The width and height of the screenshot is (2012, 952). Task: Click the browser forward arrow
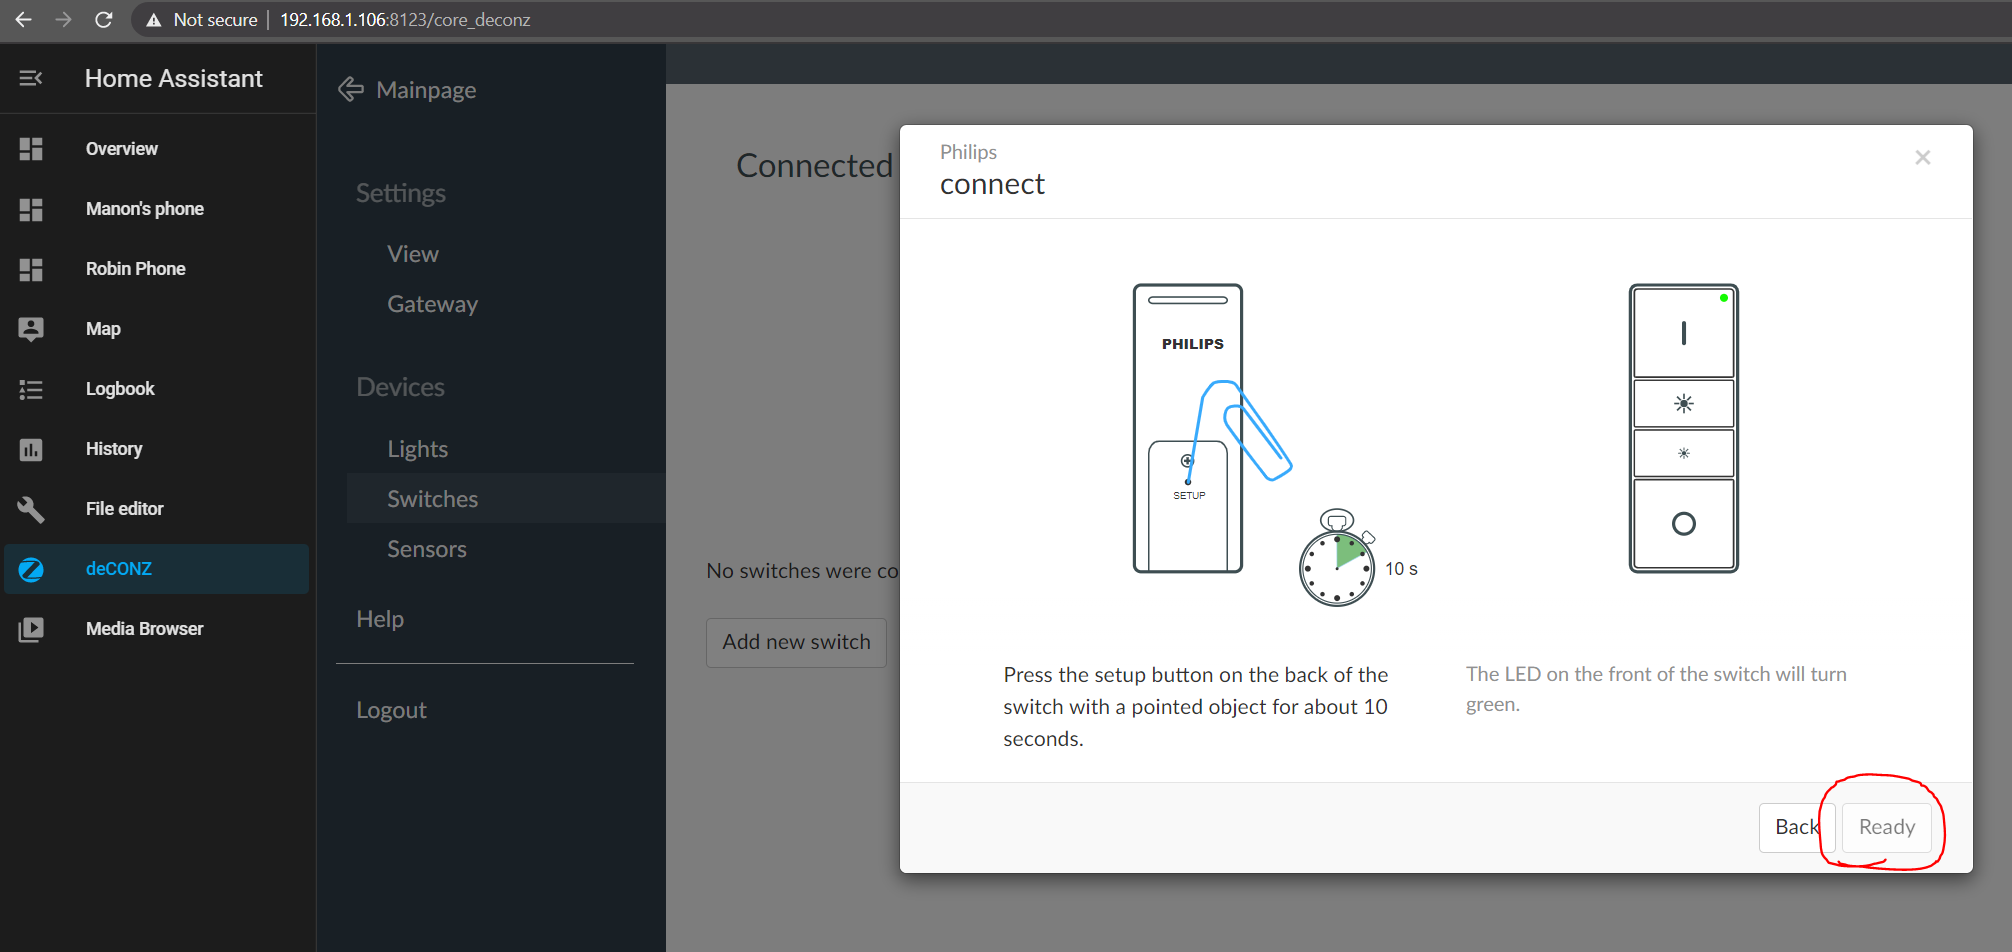coord(64,19)
